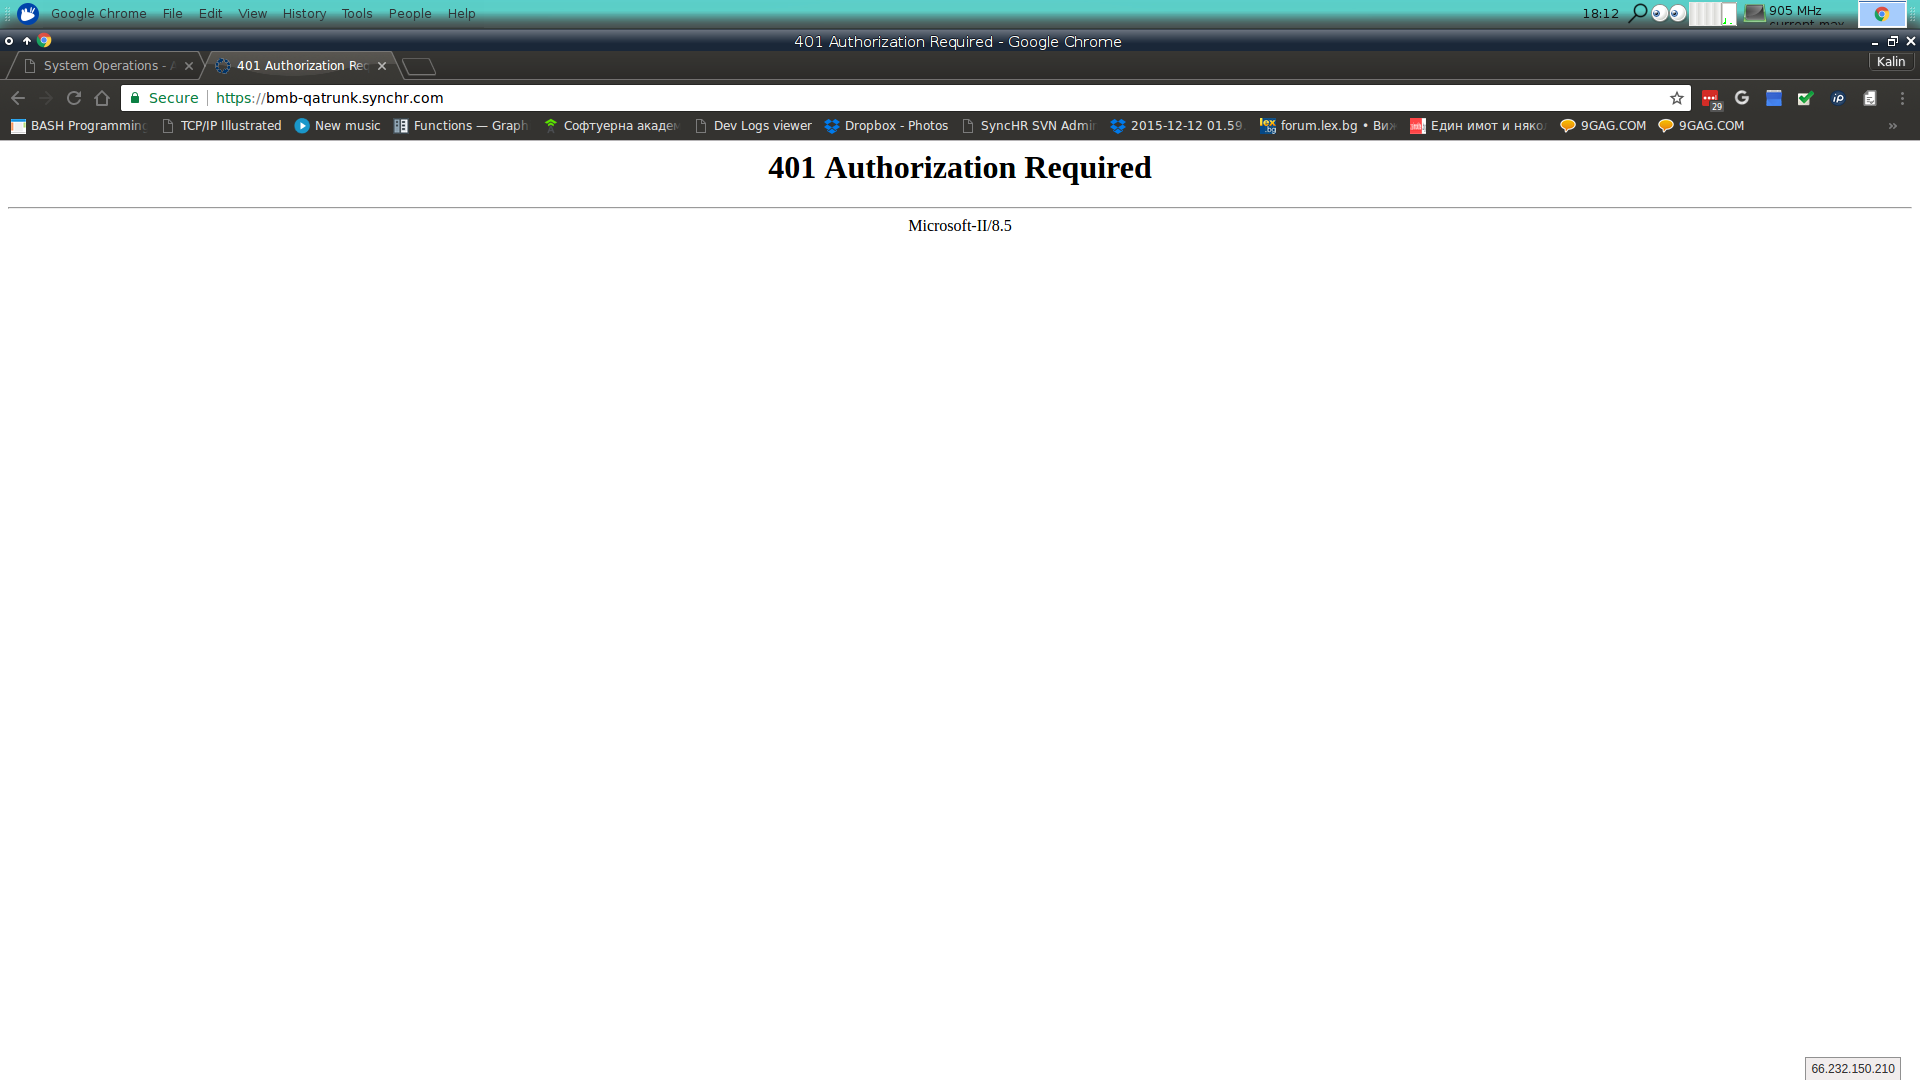Open the LastPass extension icon

click(1711, 99)
